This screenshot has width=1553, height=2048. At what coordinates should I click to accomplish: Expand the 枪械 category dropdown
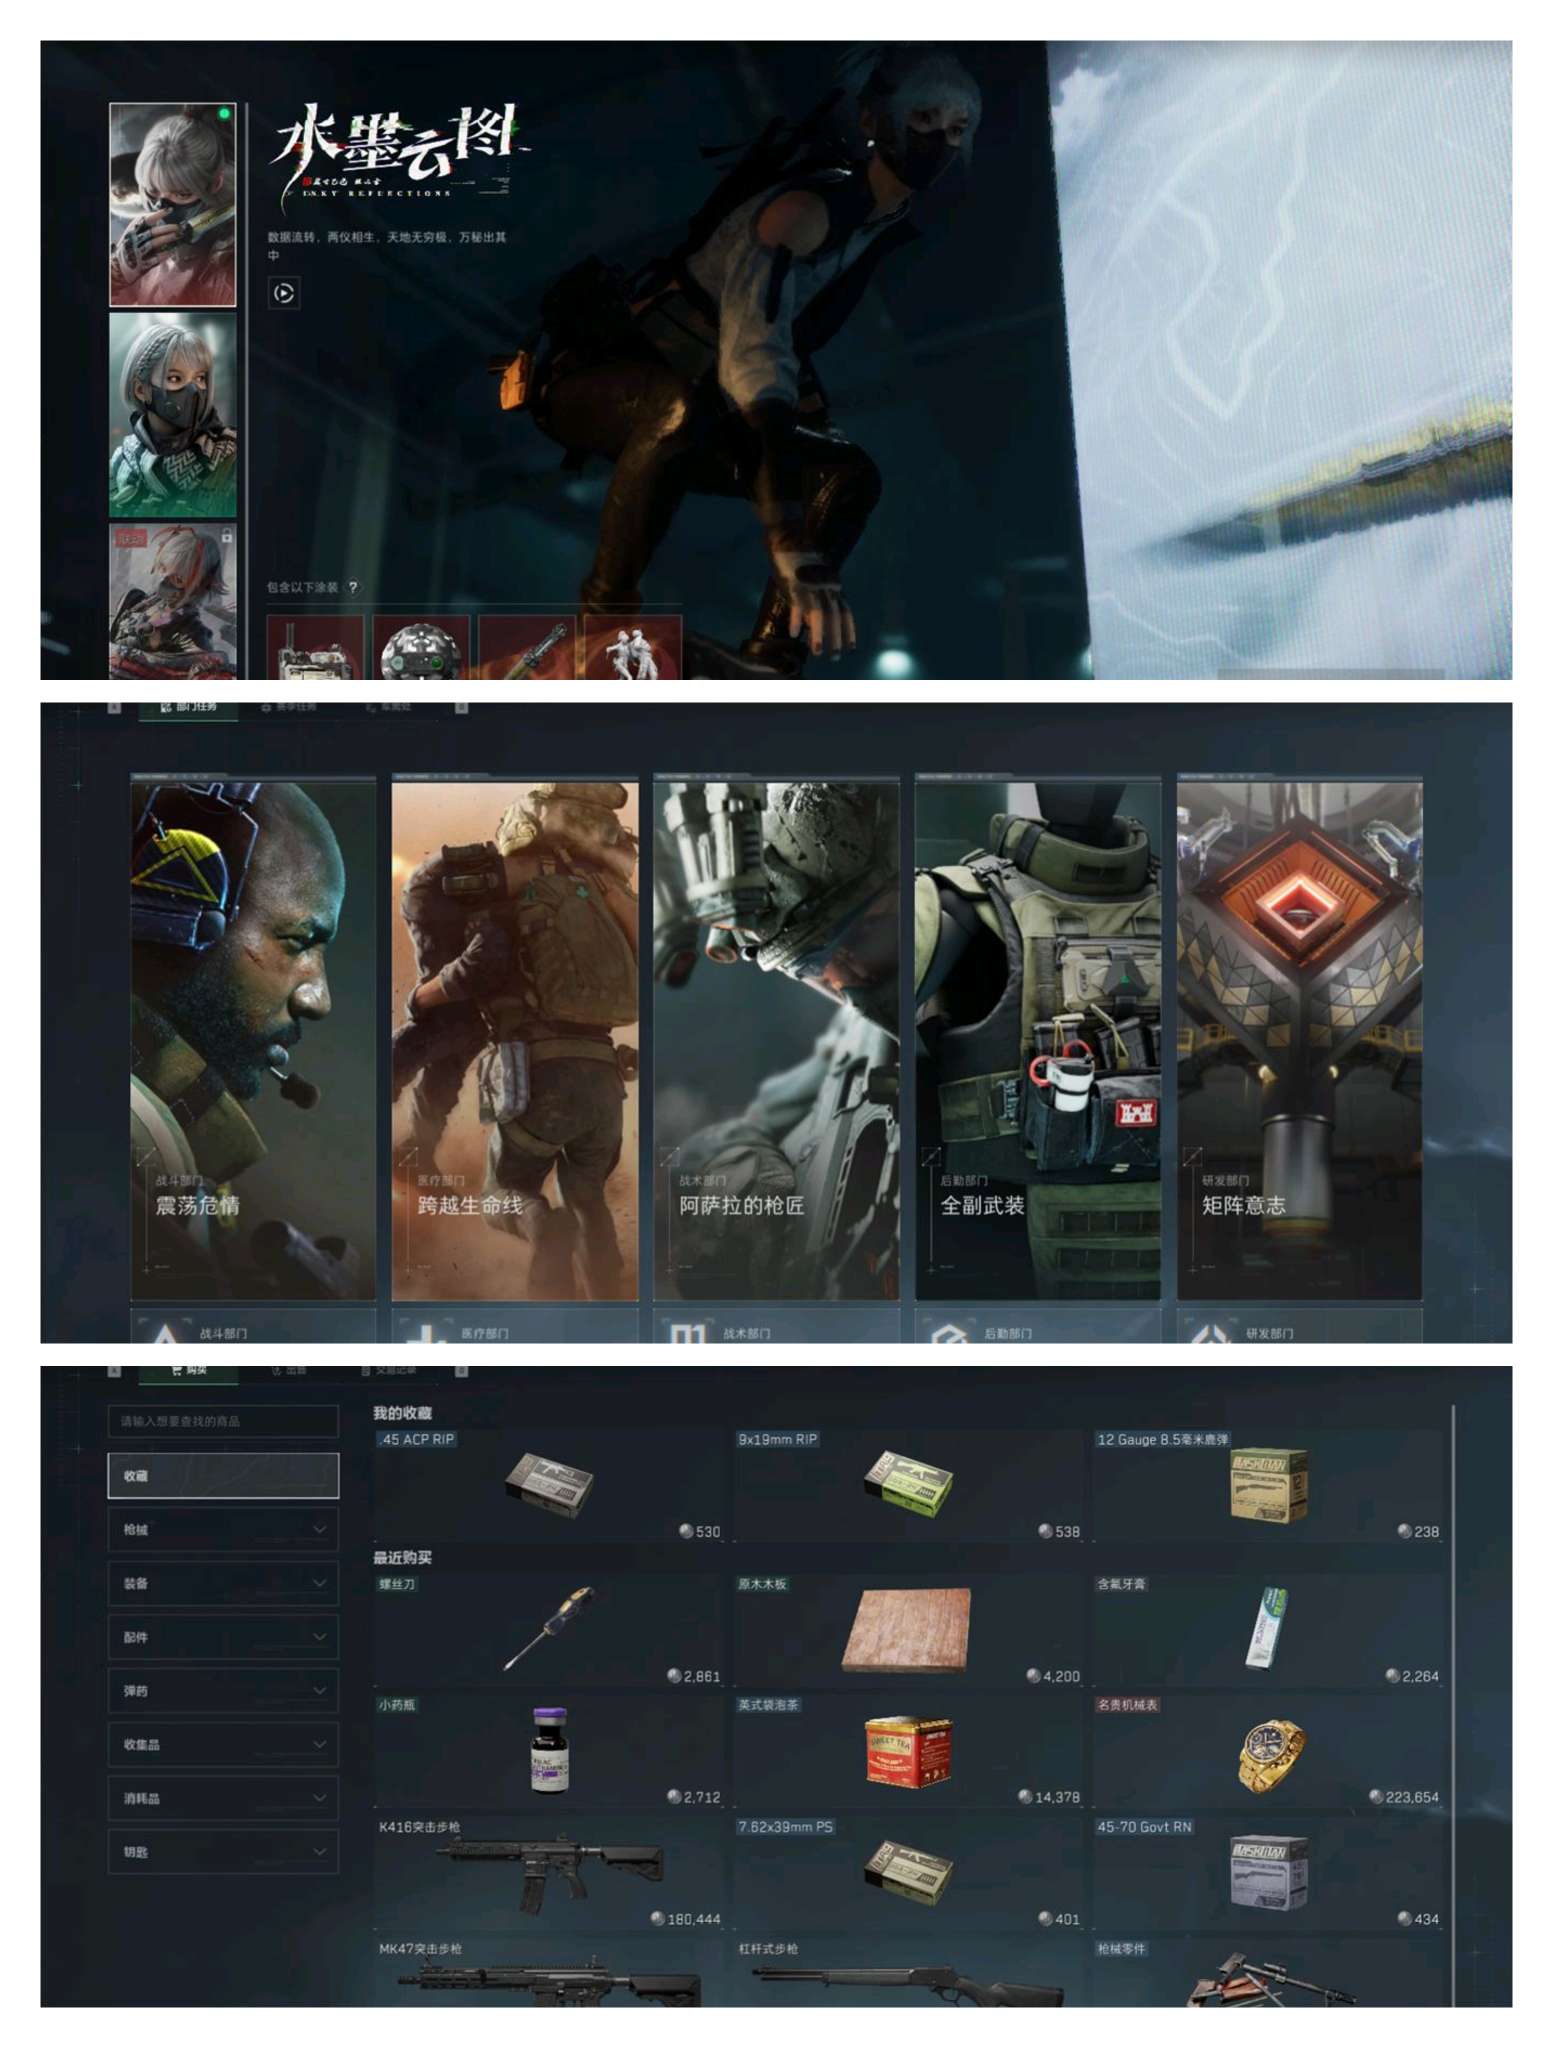coord(223,1529)
